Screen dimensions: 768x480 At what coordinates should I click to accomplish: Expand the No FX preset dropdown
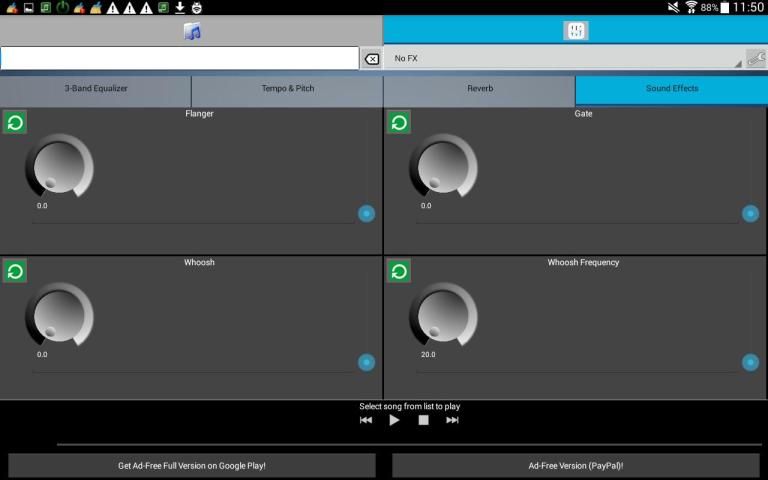pyautogui.click(x=565, y=59)
